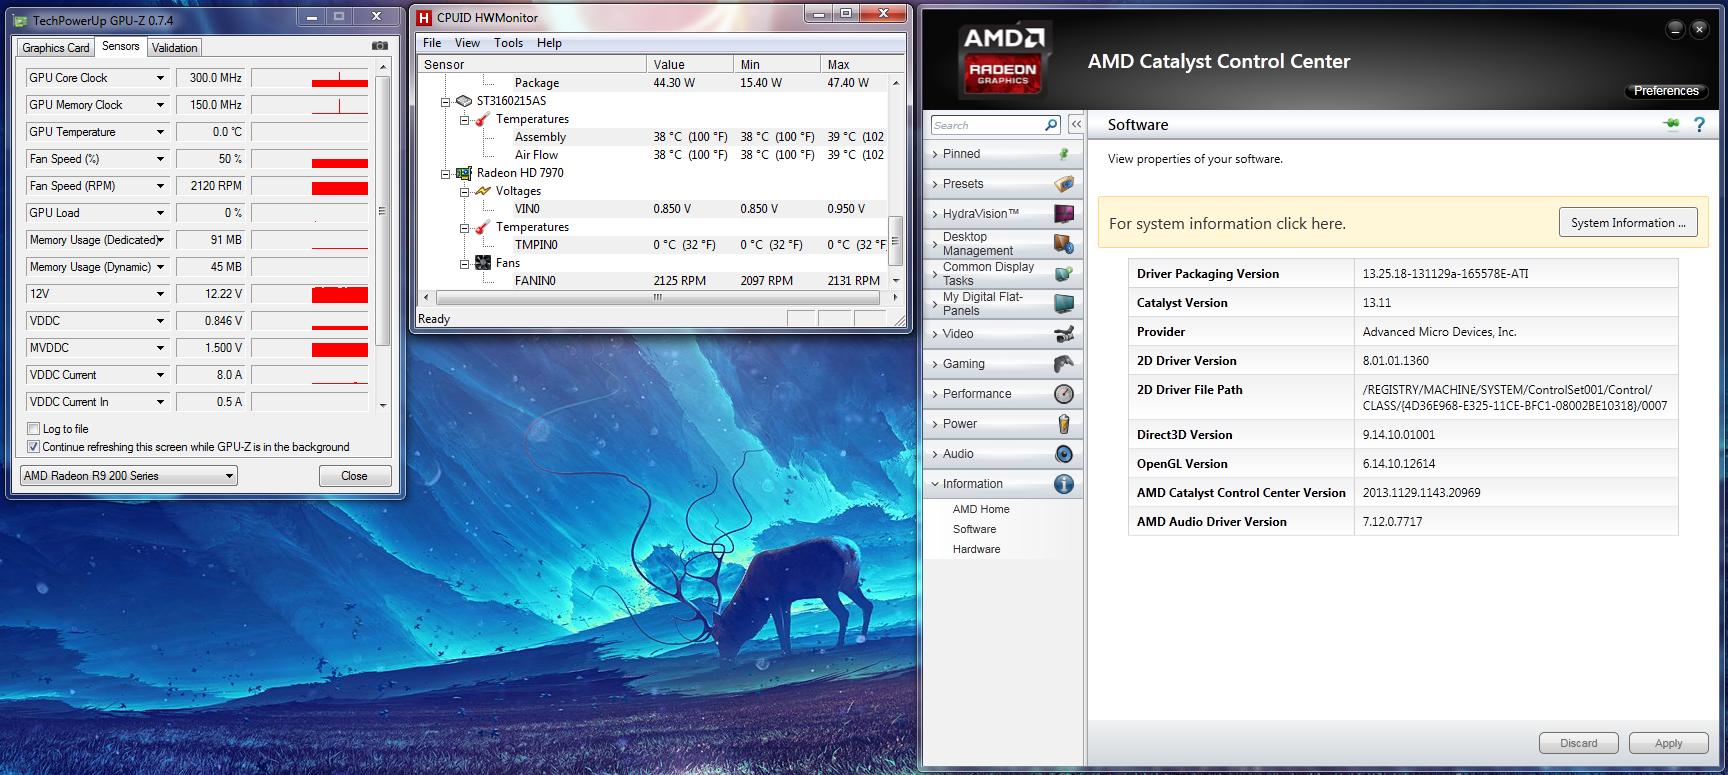Open the Performance gauge icon category

pyautogui.click(x=1063, y=394)
